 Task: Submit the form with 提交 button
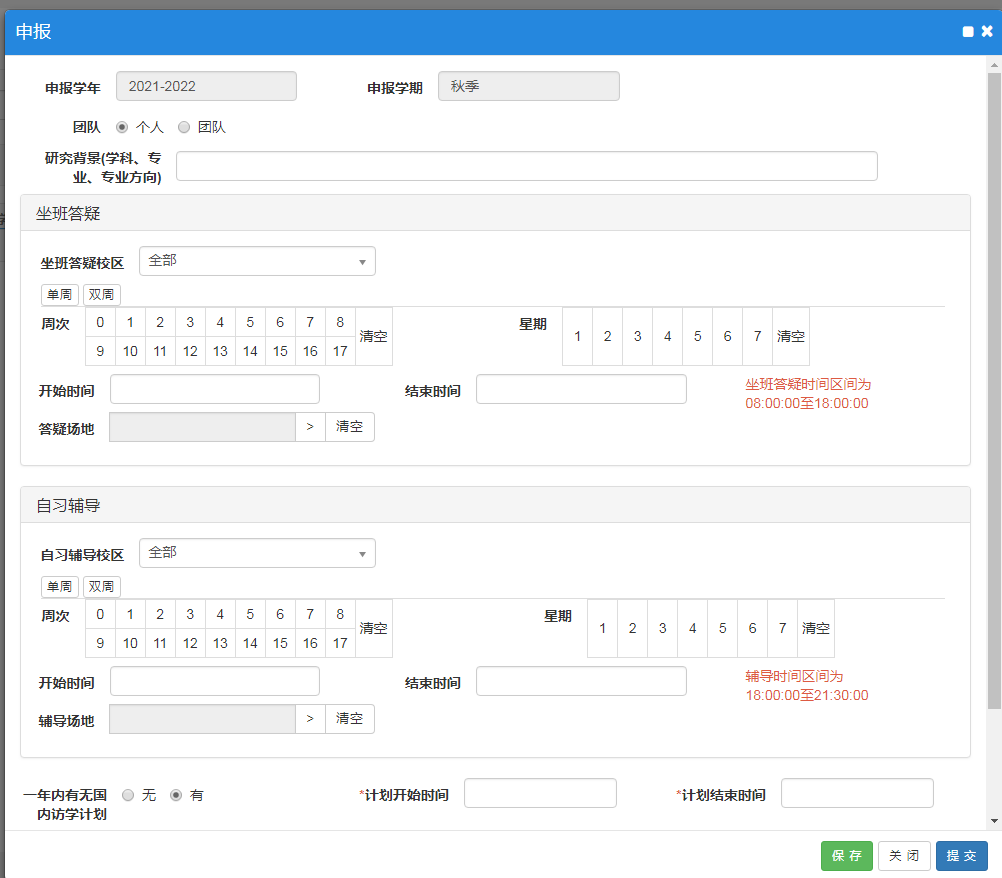[x=961, y=856]
